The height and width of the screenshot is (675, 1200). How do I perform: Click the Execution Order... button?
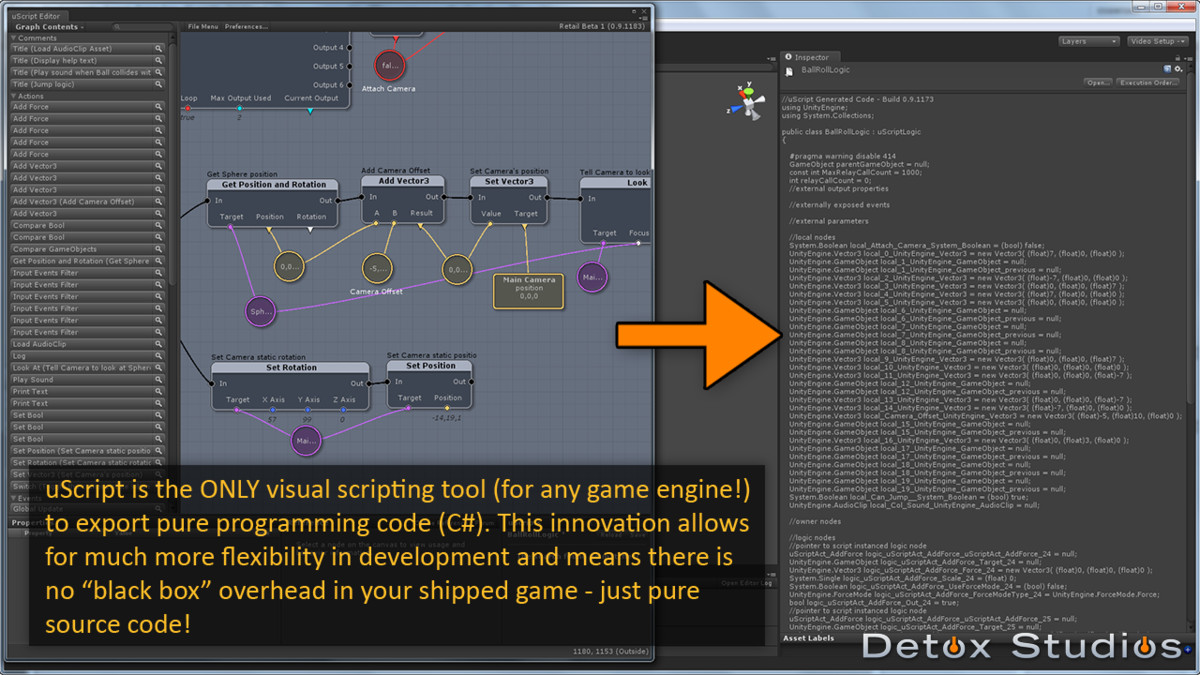(x=1150, y=83)
